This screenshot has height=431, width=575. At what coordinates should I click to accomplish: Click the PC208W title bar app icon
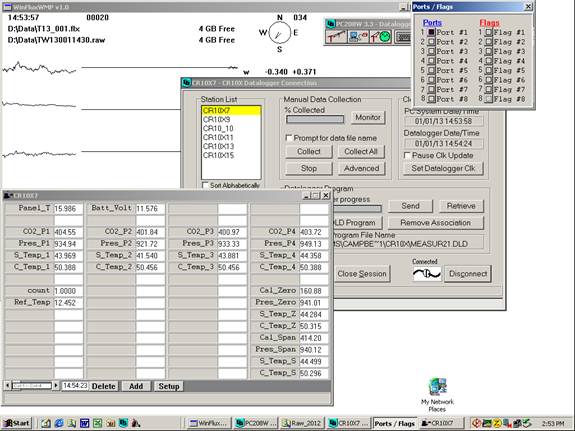pyautogui.click(x=331, y=24)
